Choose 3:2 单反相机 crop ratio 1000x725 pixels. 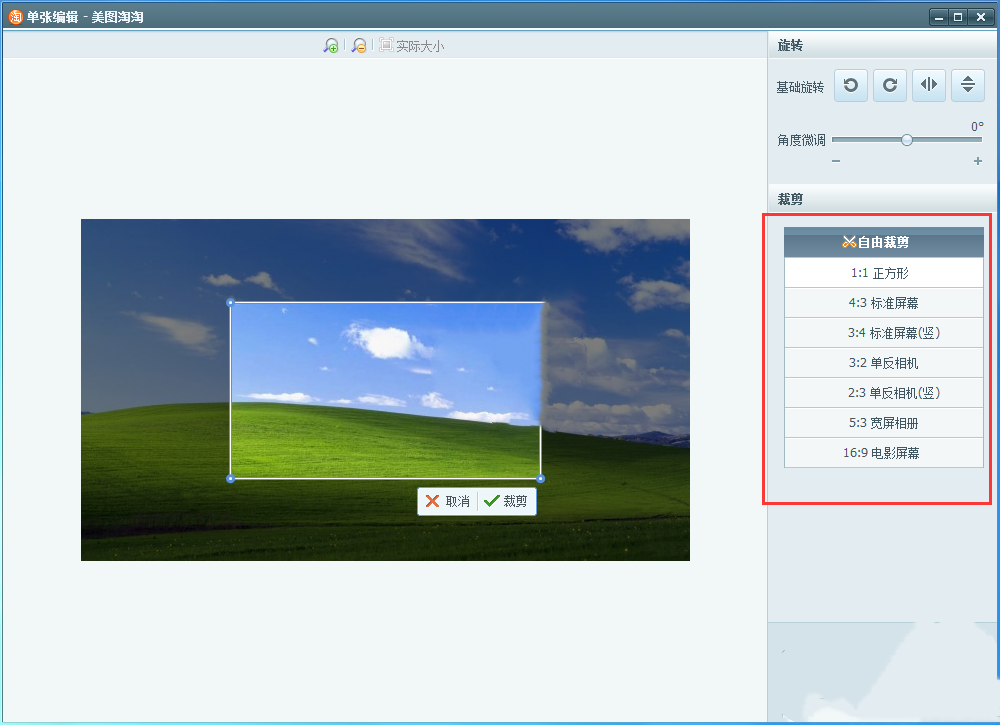[x=884, y=363]
